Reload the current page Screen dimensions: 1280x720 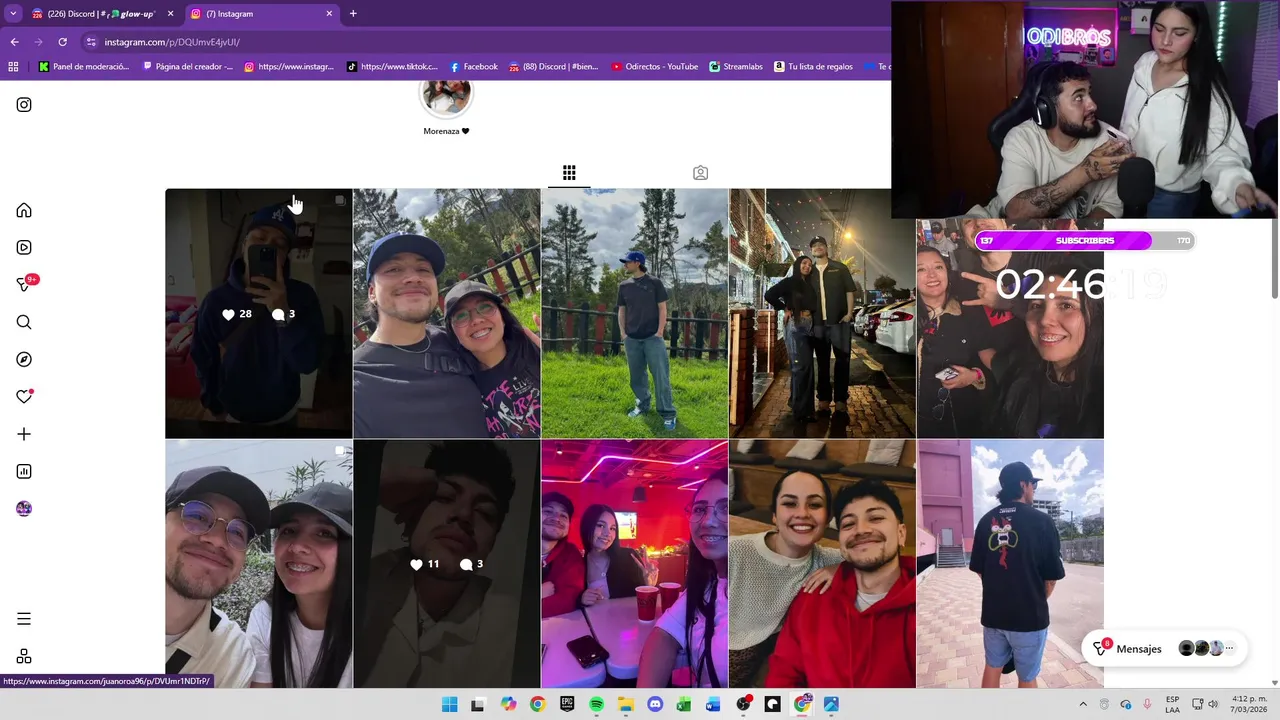click(x=62, y=42)
